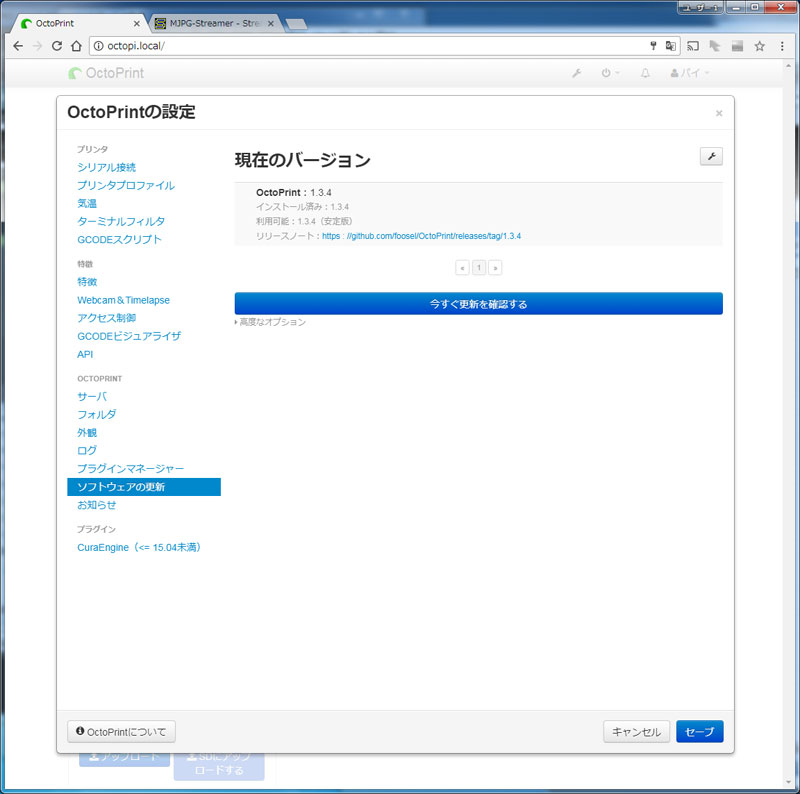Open the ターミナルフィルタ settings section
800x794 pixels.
coord(121,221)
